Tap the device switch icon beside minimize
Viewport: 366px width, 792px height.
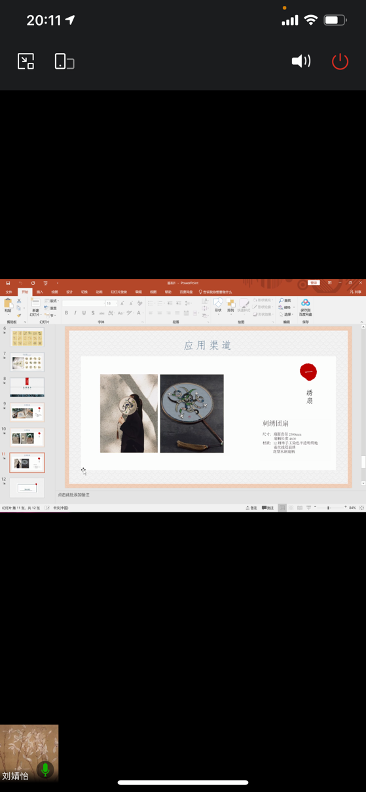coord(64,61)
